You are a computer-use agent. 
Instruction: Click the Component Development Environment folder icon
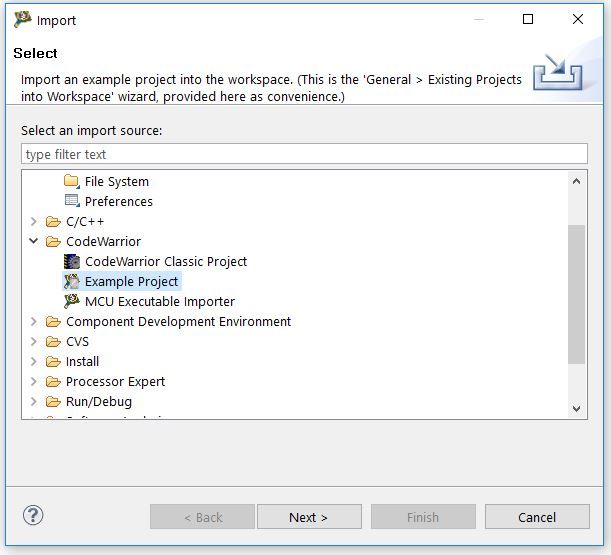pos(53,322)
